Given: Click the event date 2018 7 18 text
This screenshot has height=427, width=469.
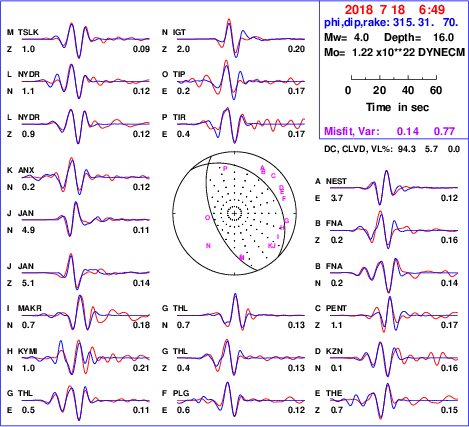Looking at the screenshot, I should pyautogui.click(x=375, y=10).
